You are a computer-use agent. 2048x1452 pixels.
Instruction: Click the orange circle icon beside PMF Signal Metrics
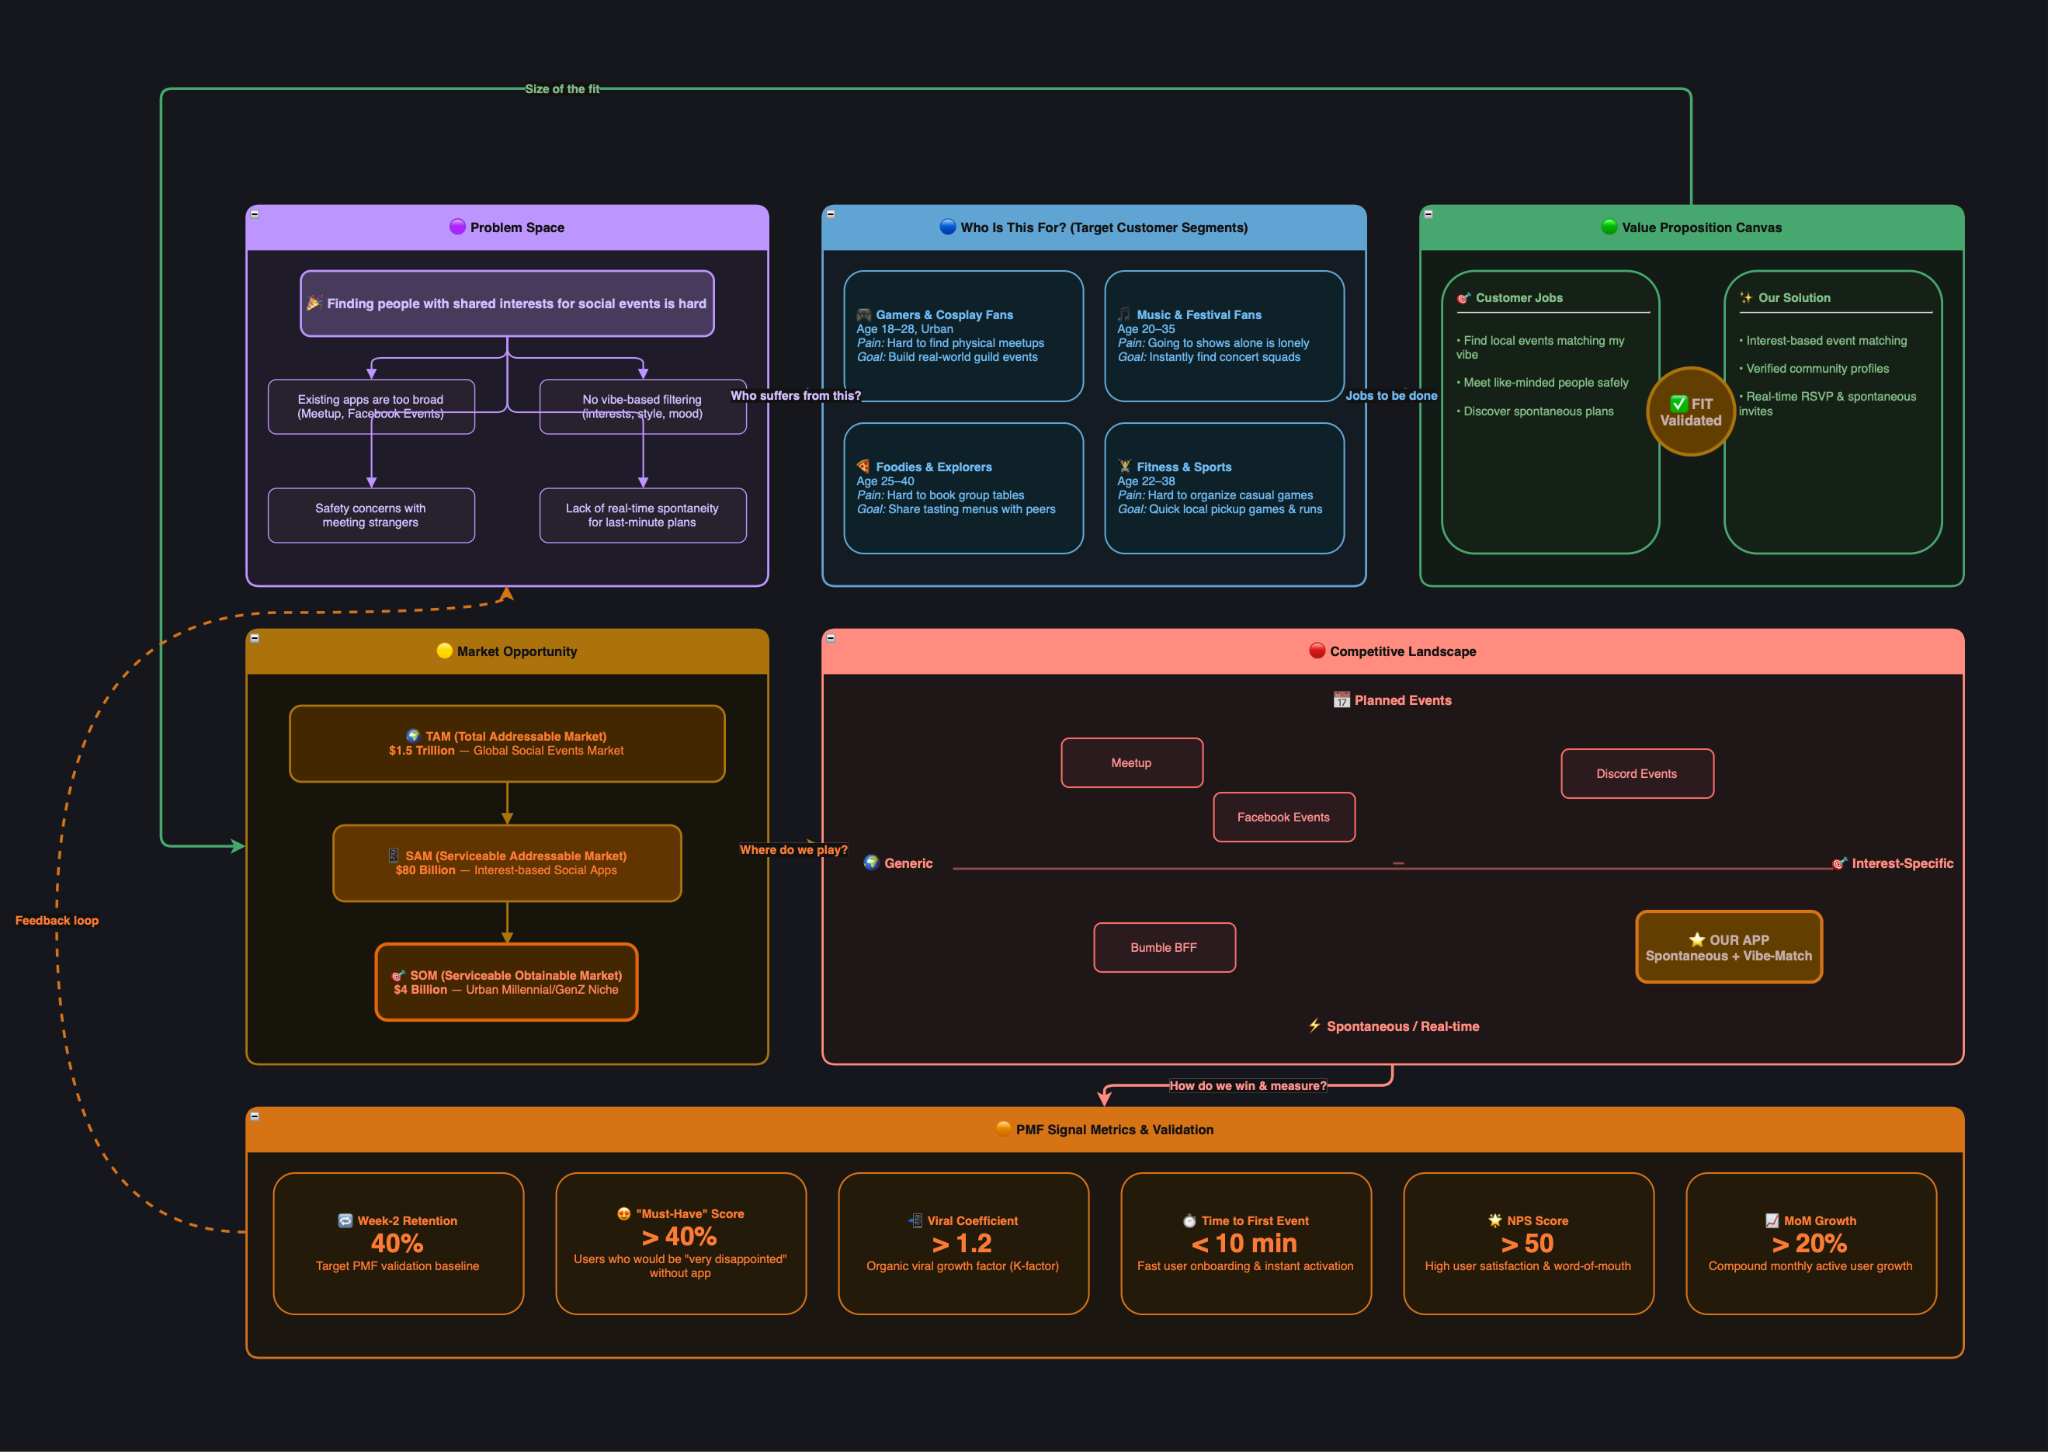(x=1004, y=1129)
